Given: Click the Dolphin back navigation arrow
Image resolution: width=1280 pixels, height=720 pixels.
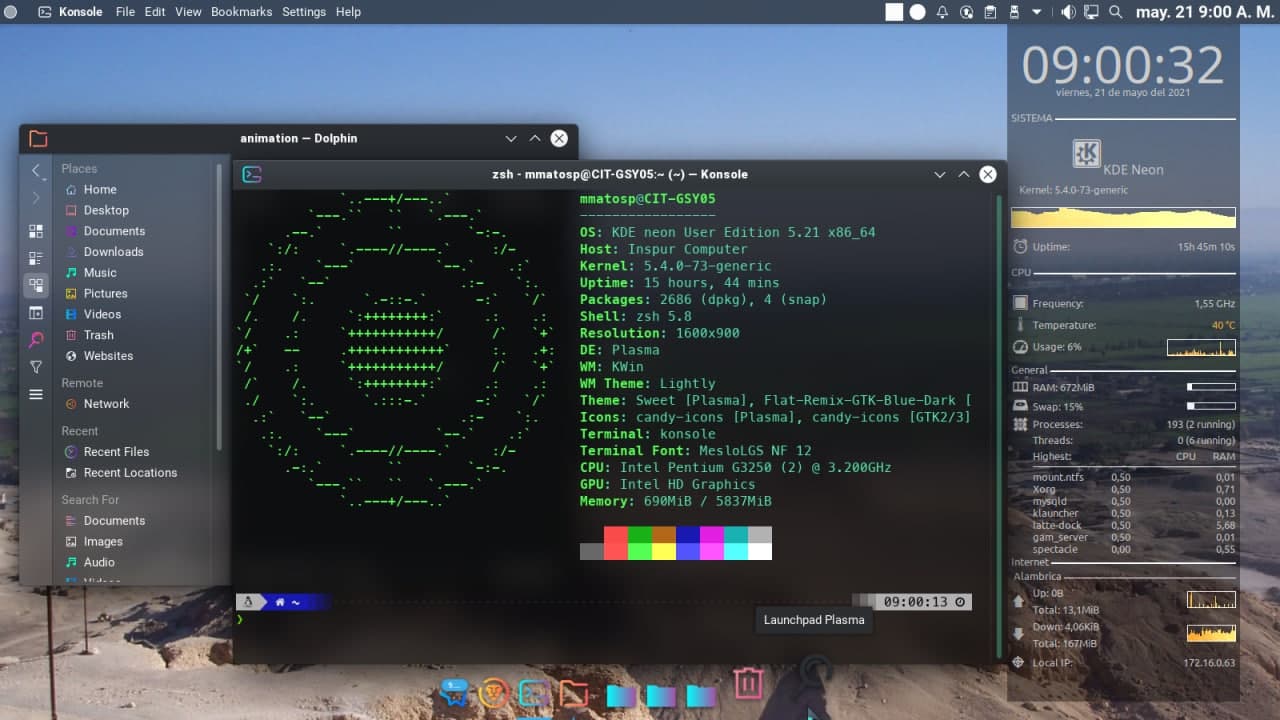Looking at the screenshot, I should (36, 171).
